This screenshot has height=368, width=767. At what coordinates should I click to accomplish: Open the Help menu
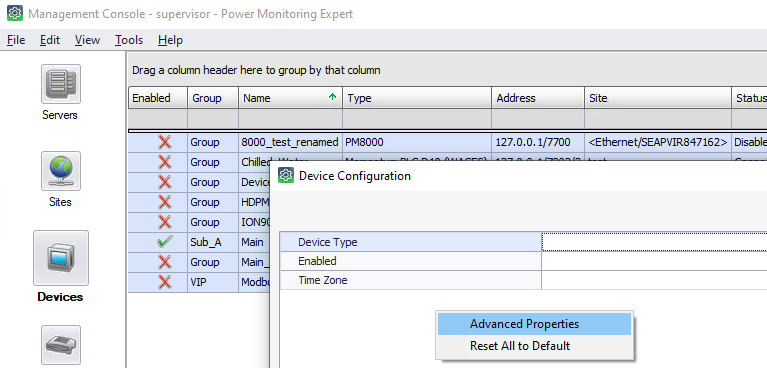pos(170,40)
